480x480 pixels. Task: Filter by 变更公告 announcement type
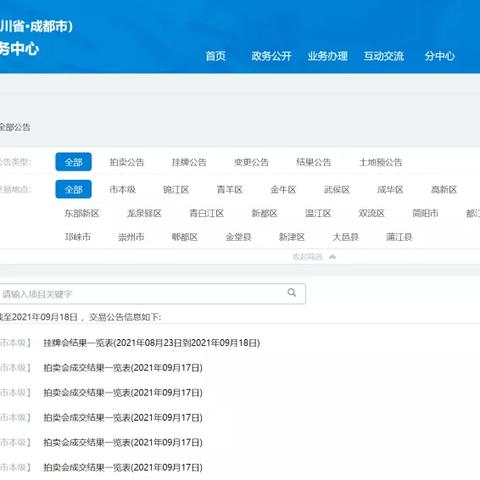pos(251,162)
